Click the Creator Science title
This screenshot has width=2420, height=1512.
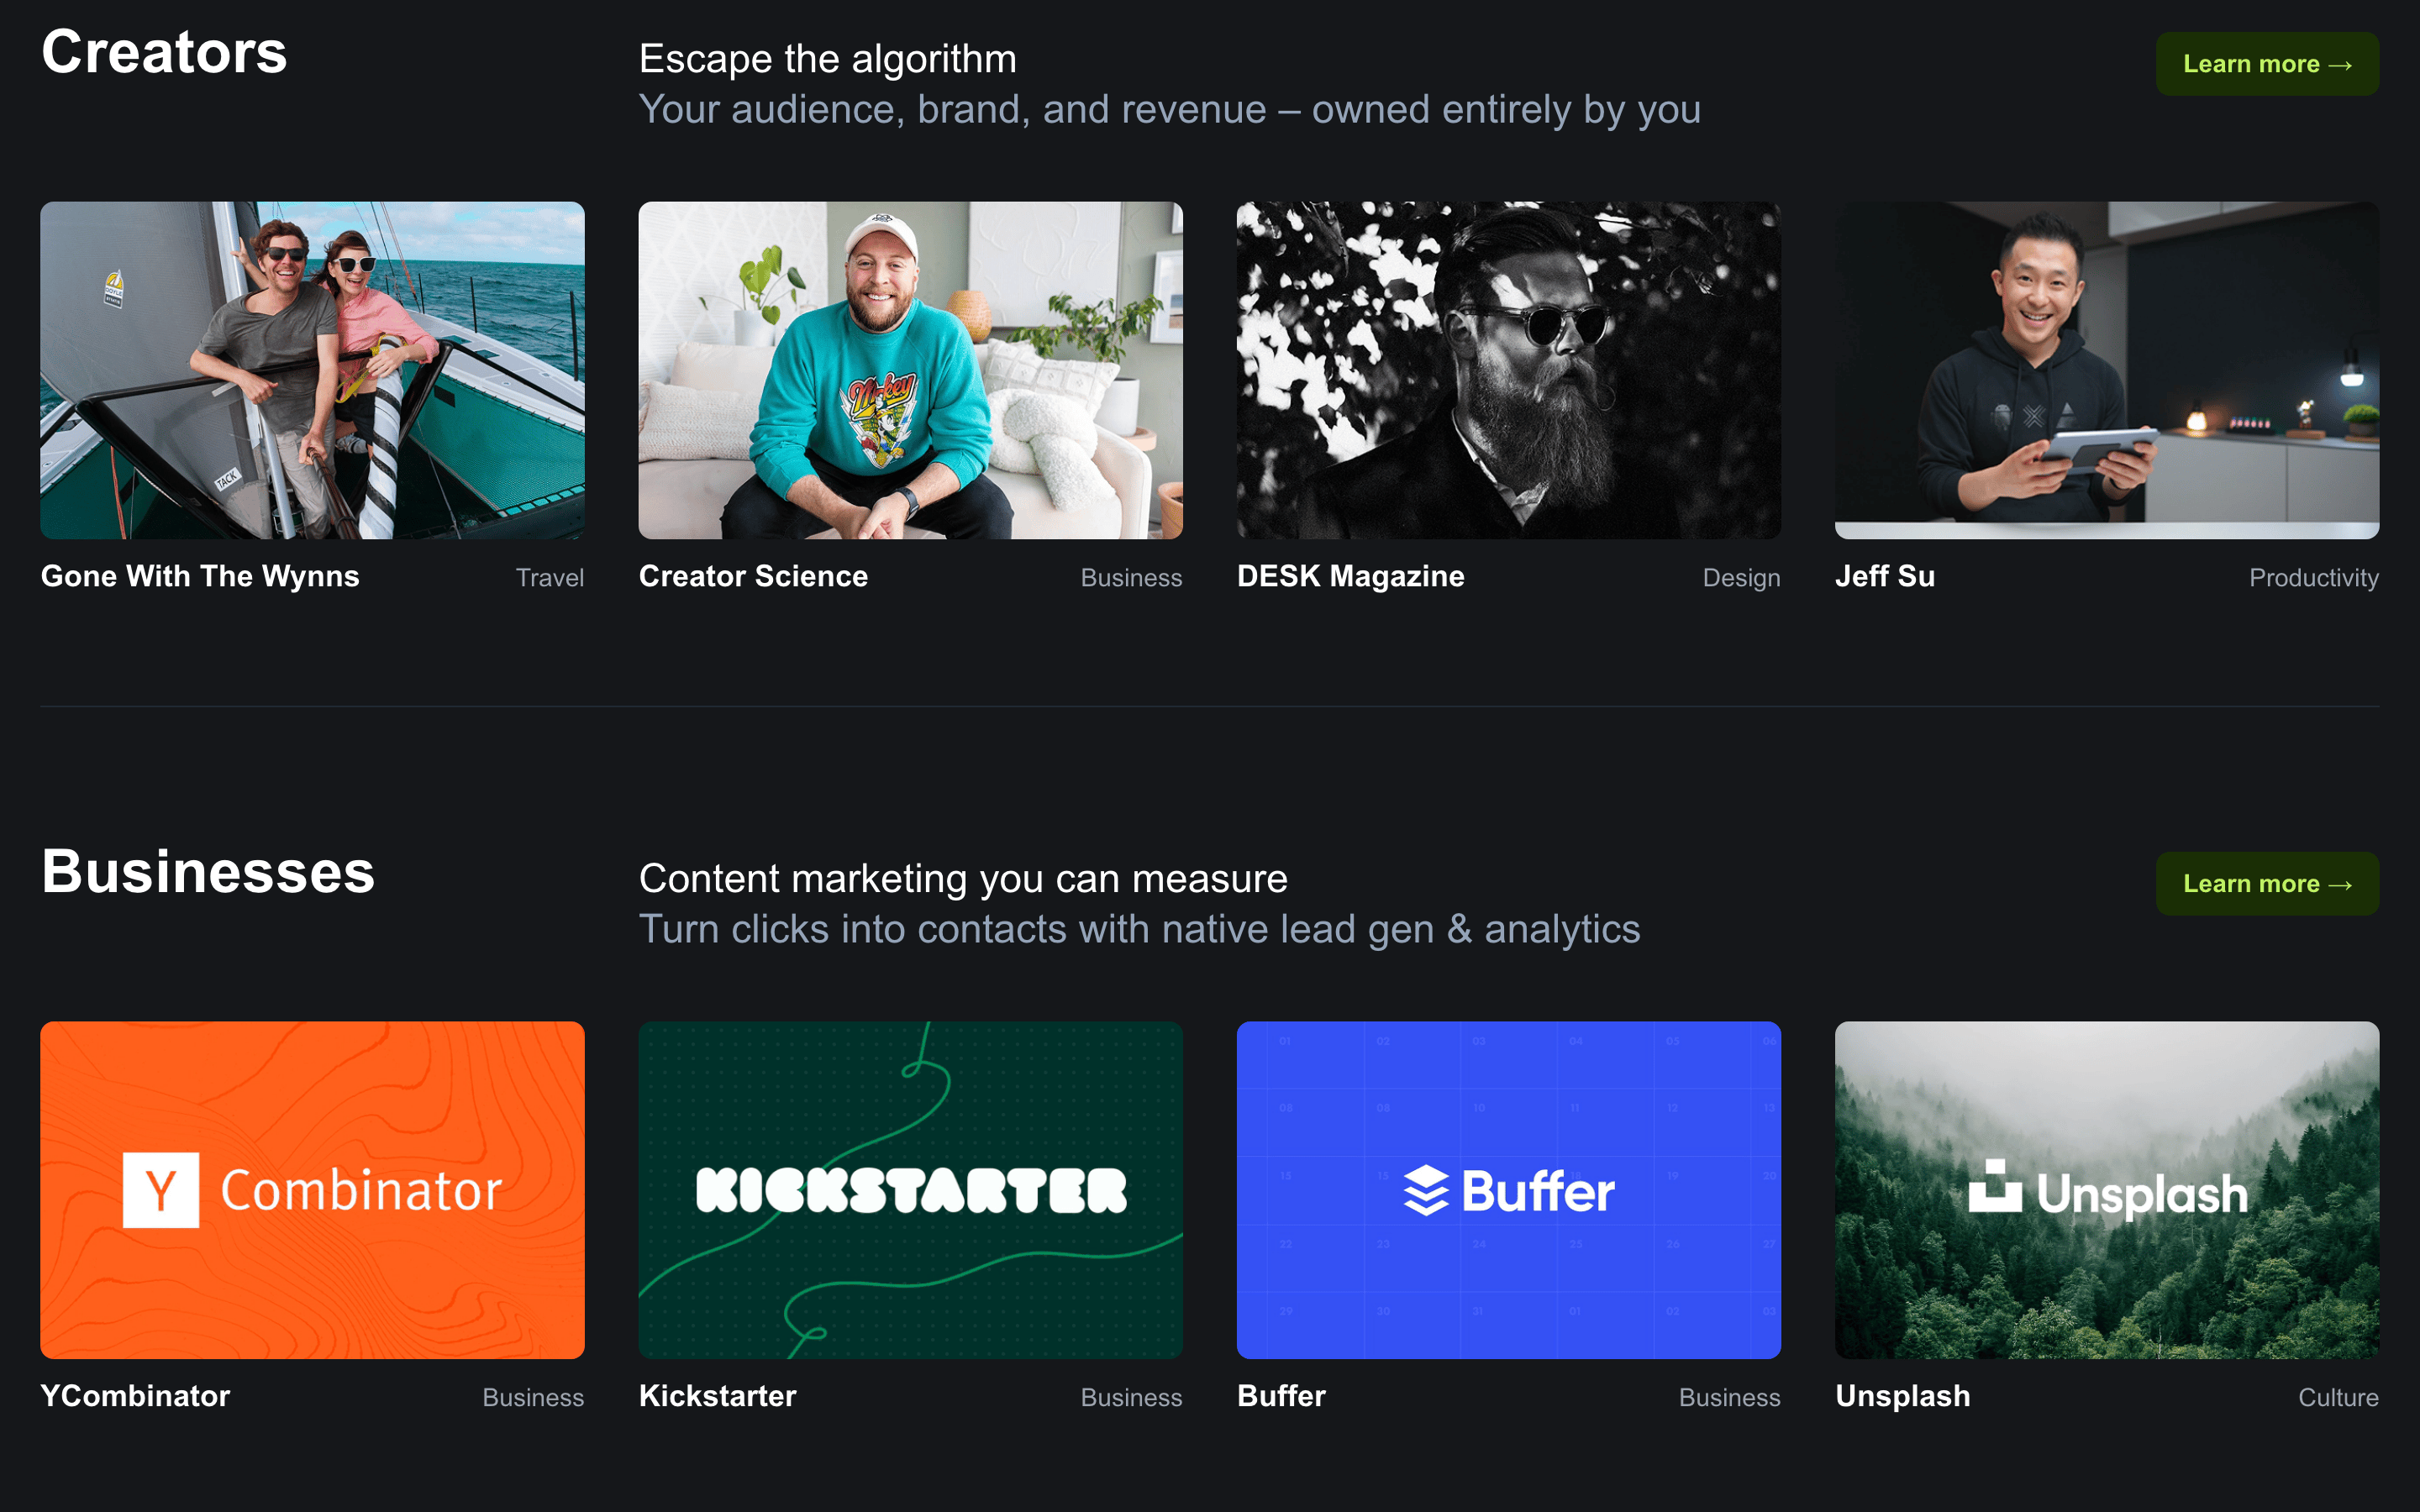pyautogui.click(x=753, y=577)
